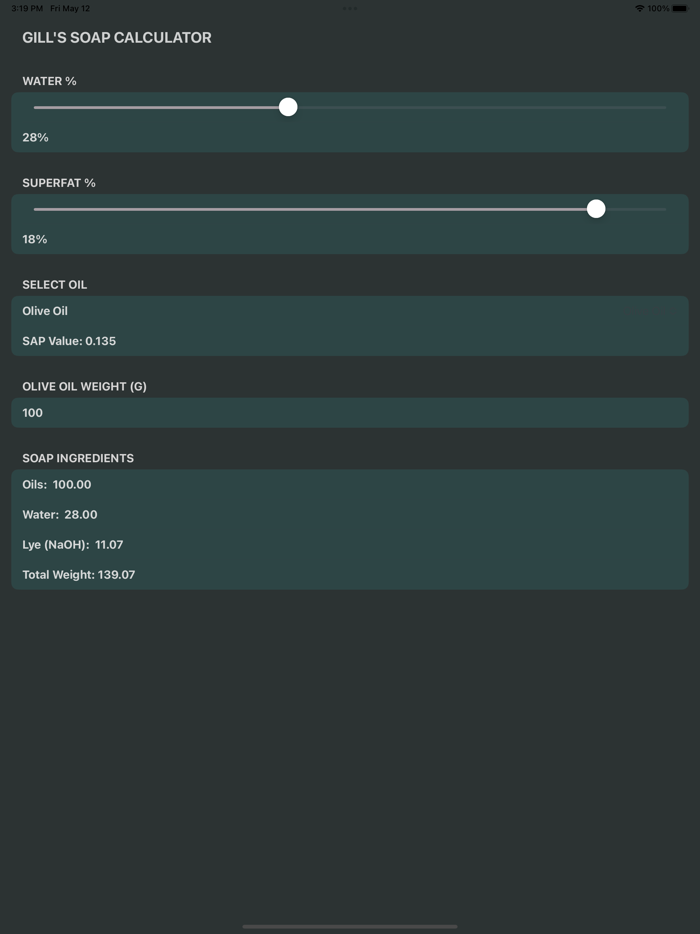The image size is (700, 934).
Task: Tap the 18% superfat percentage label
Action: [35, 239]
